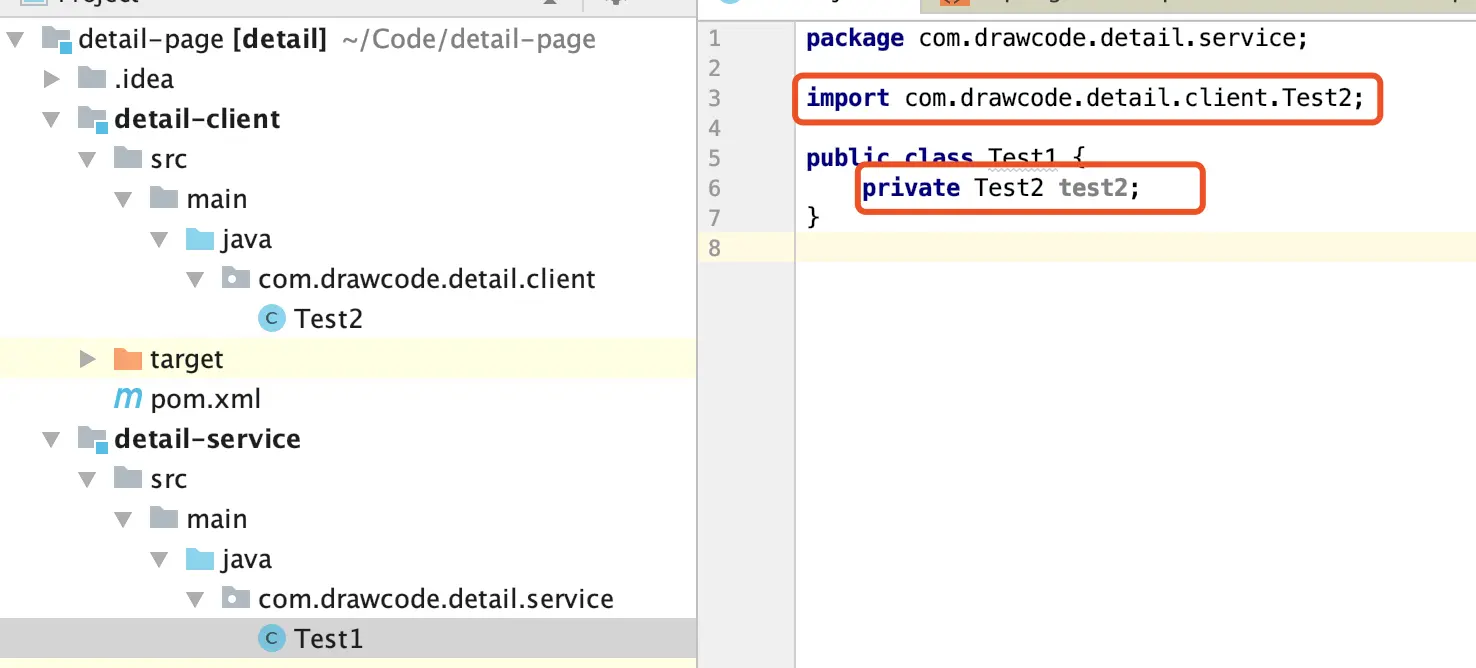Click the import keyword on line 3
Viewport: 1476px width, 668px height.
[848, 98]
